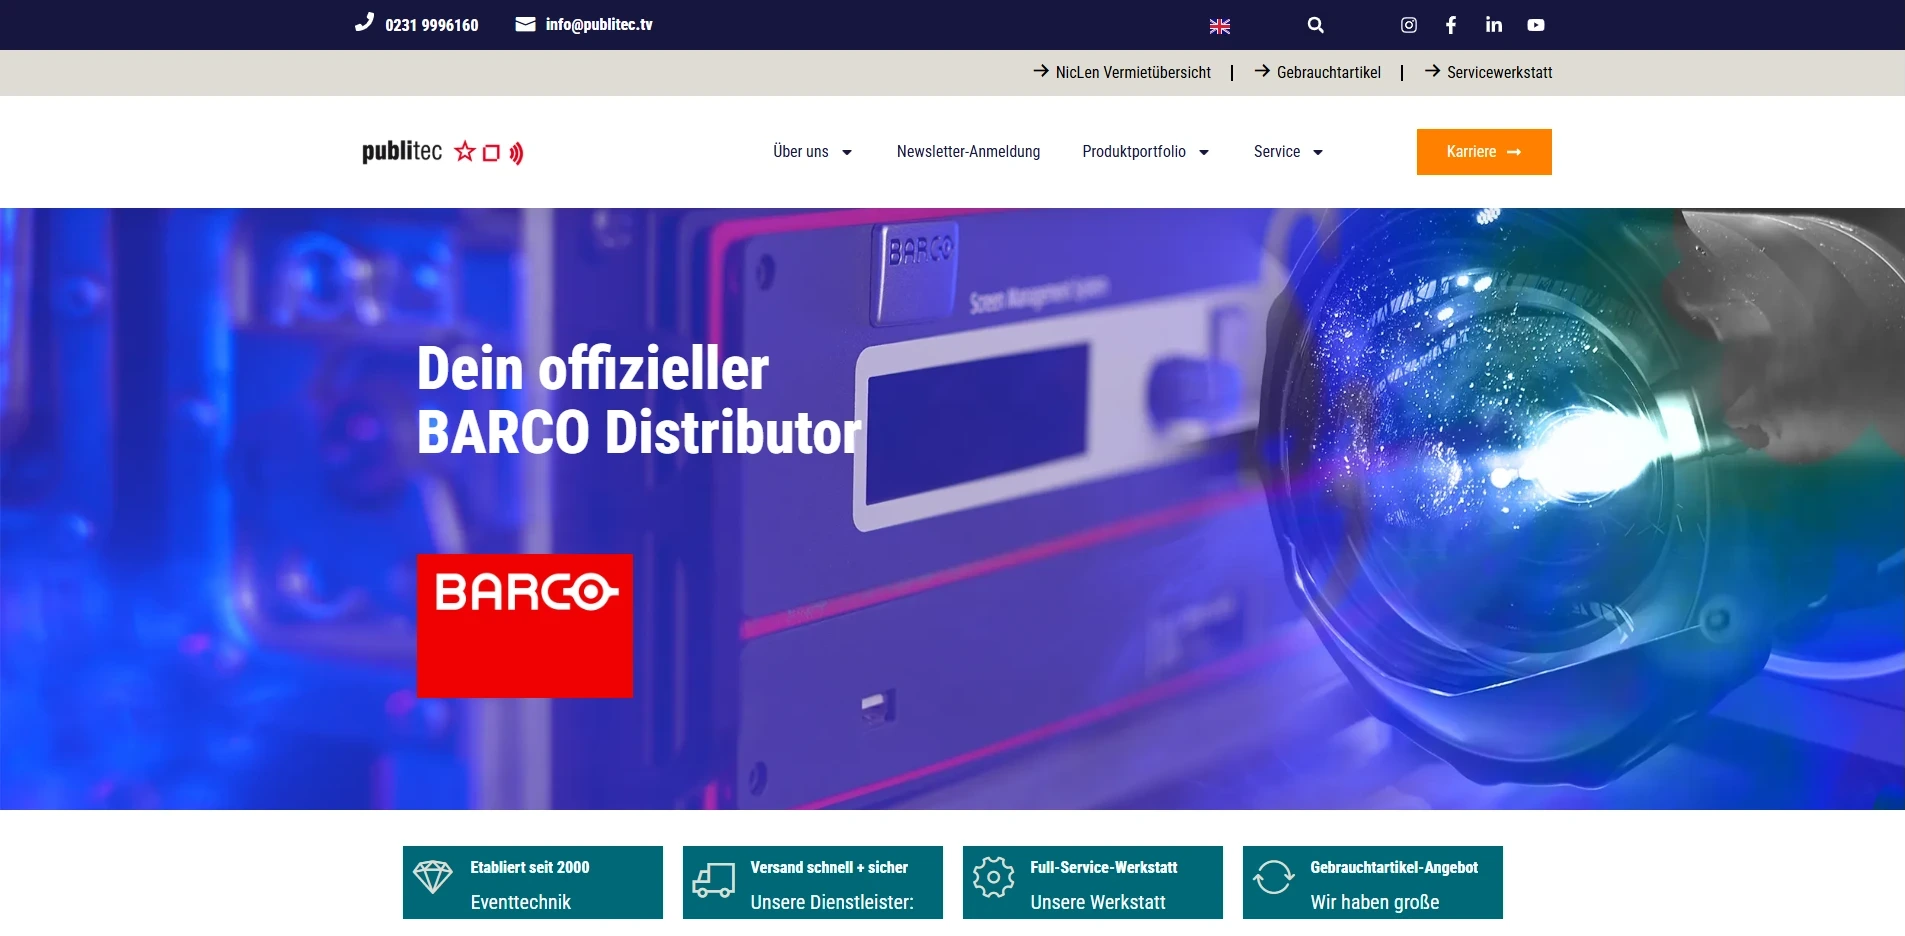Click the envelope email icon
The image size is (1905, 936).
pos(525,24)
